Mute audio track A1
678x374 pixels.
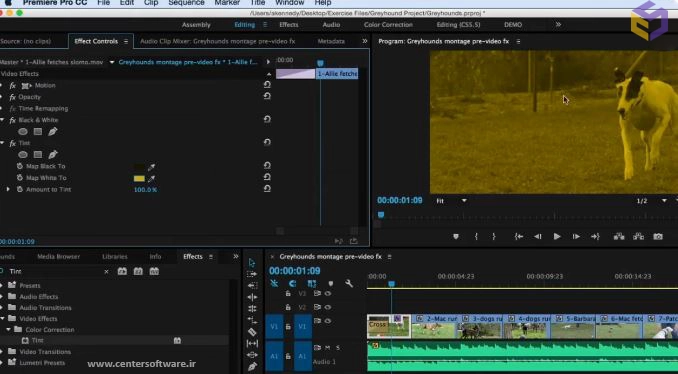coord(328,348)
